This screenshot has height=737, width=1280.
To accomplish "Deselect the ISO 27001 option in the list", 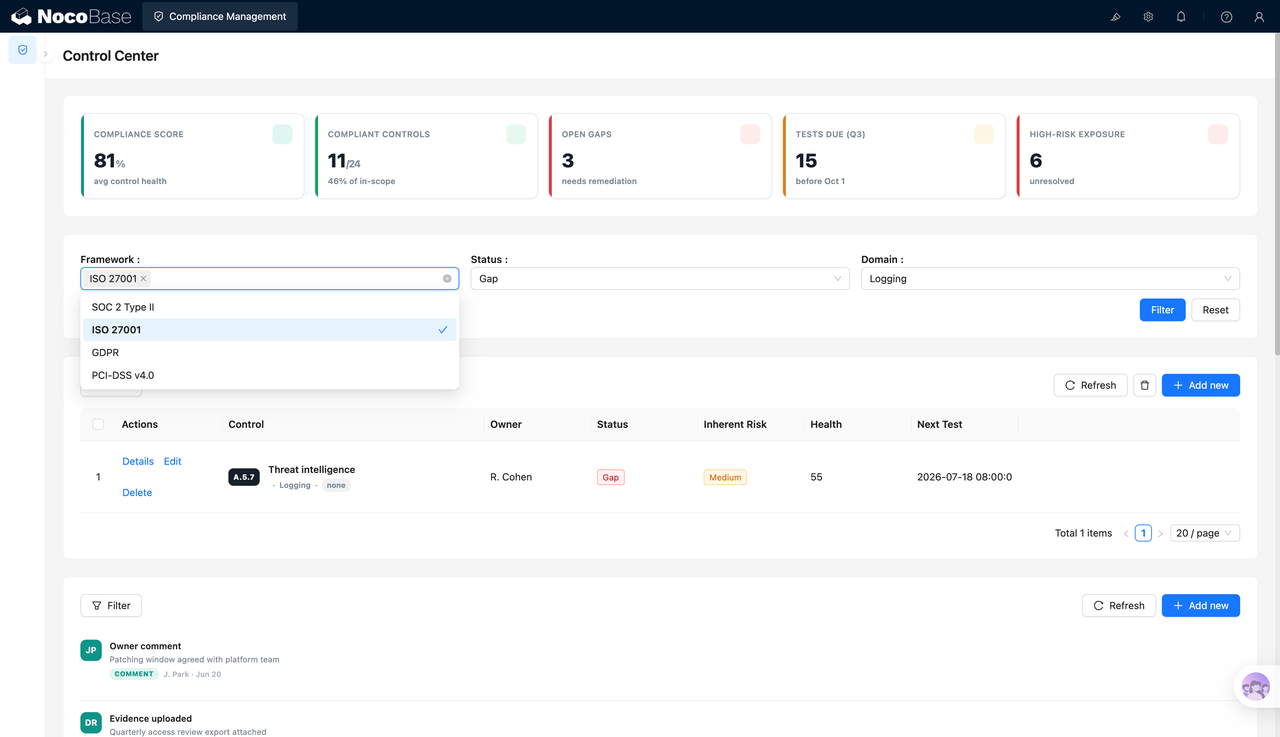I will coord(269,330).
